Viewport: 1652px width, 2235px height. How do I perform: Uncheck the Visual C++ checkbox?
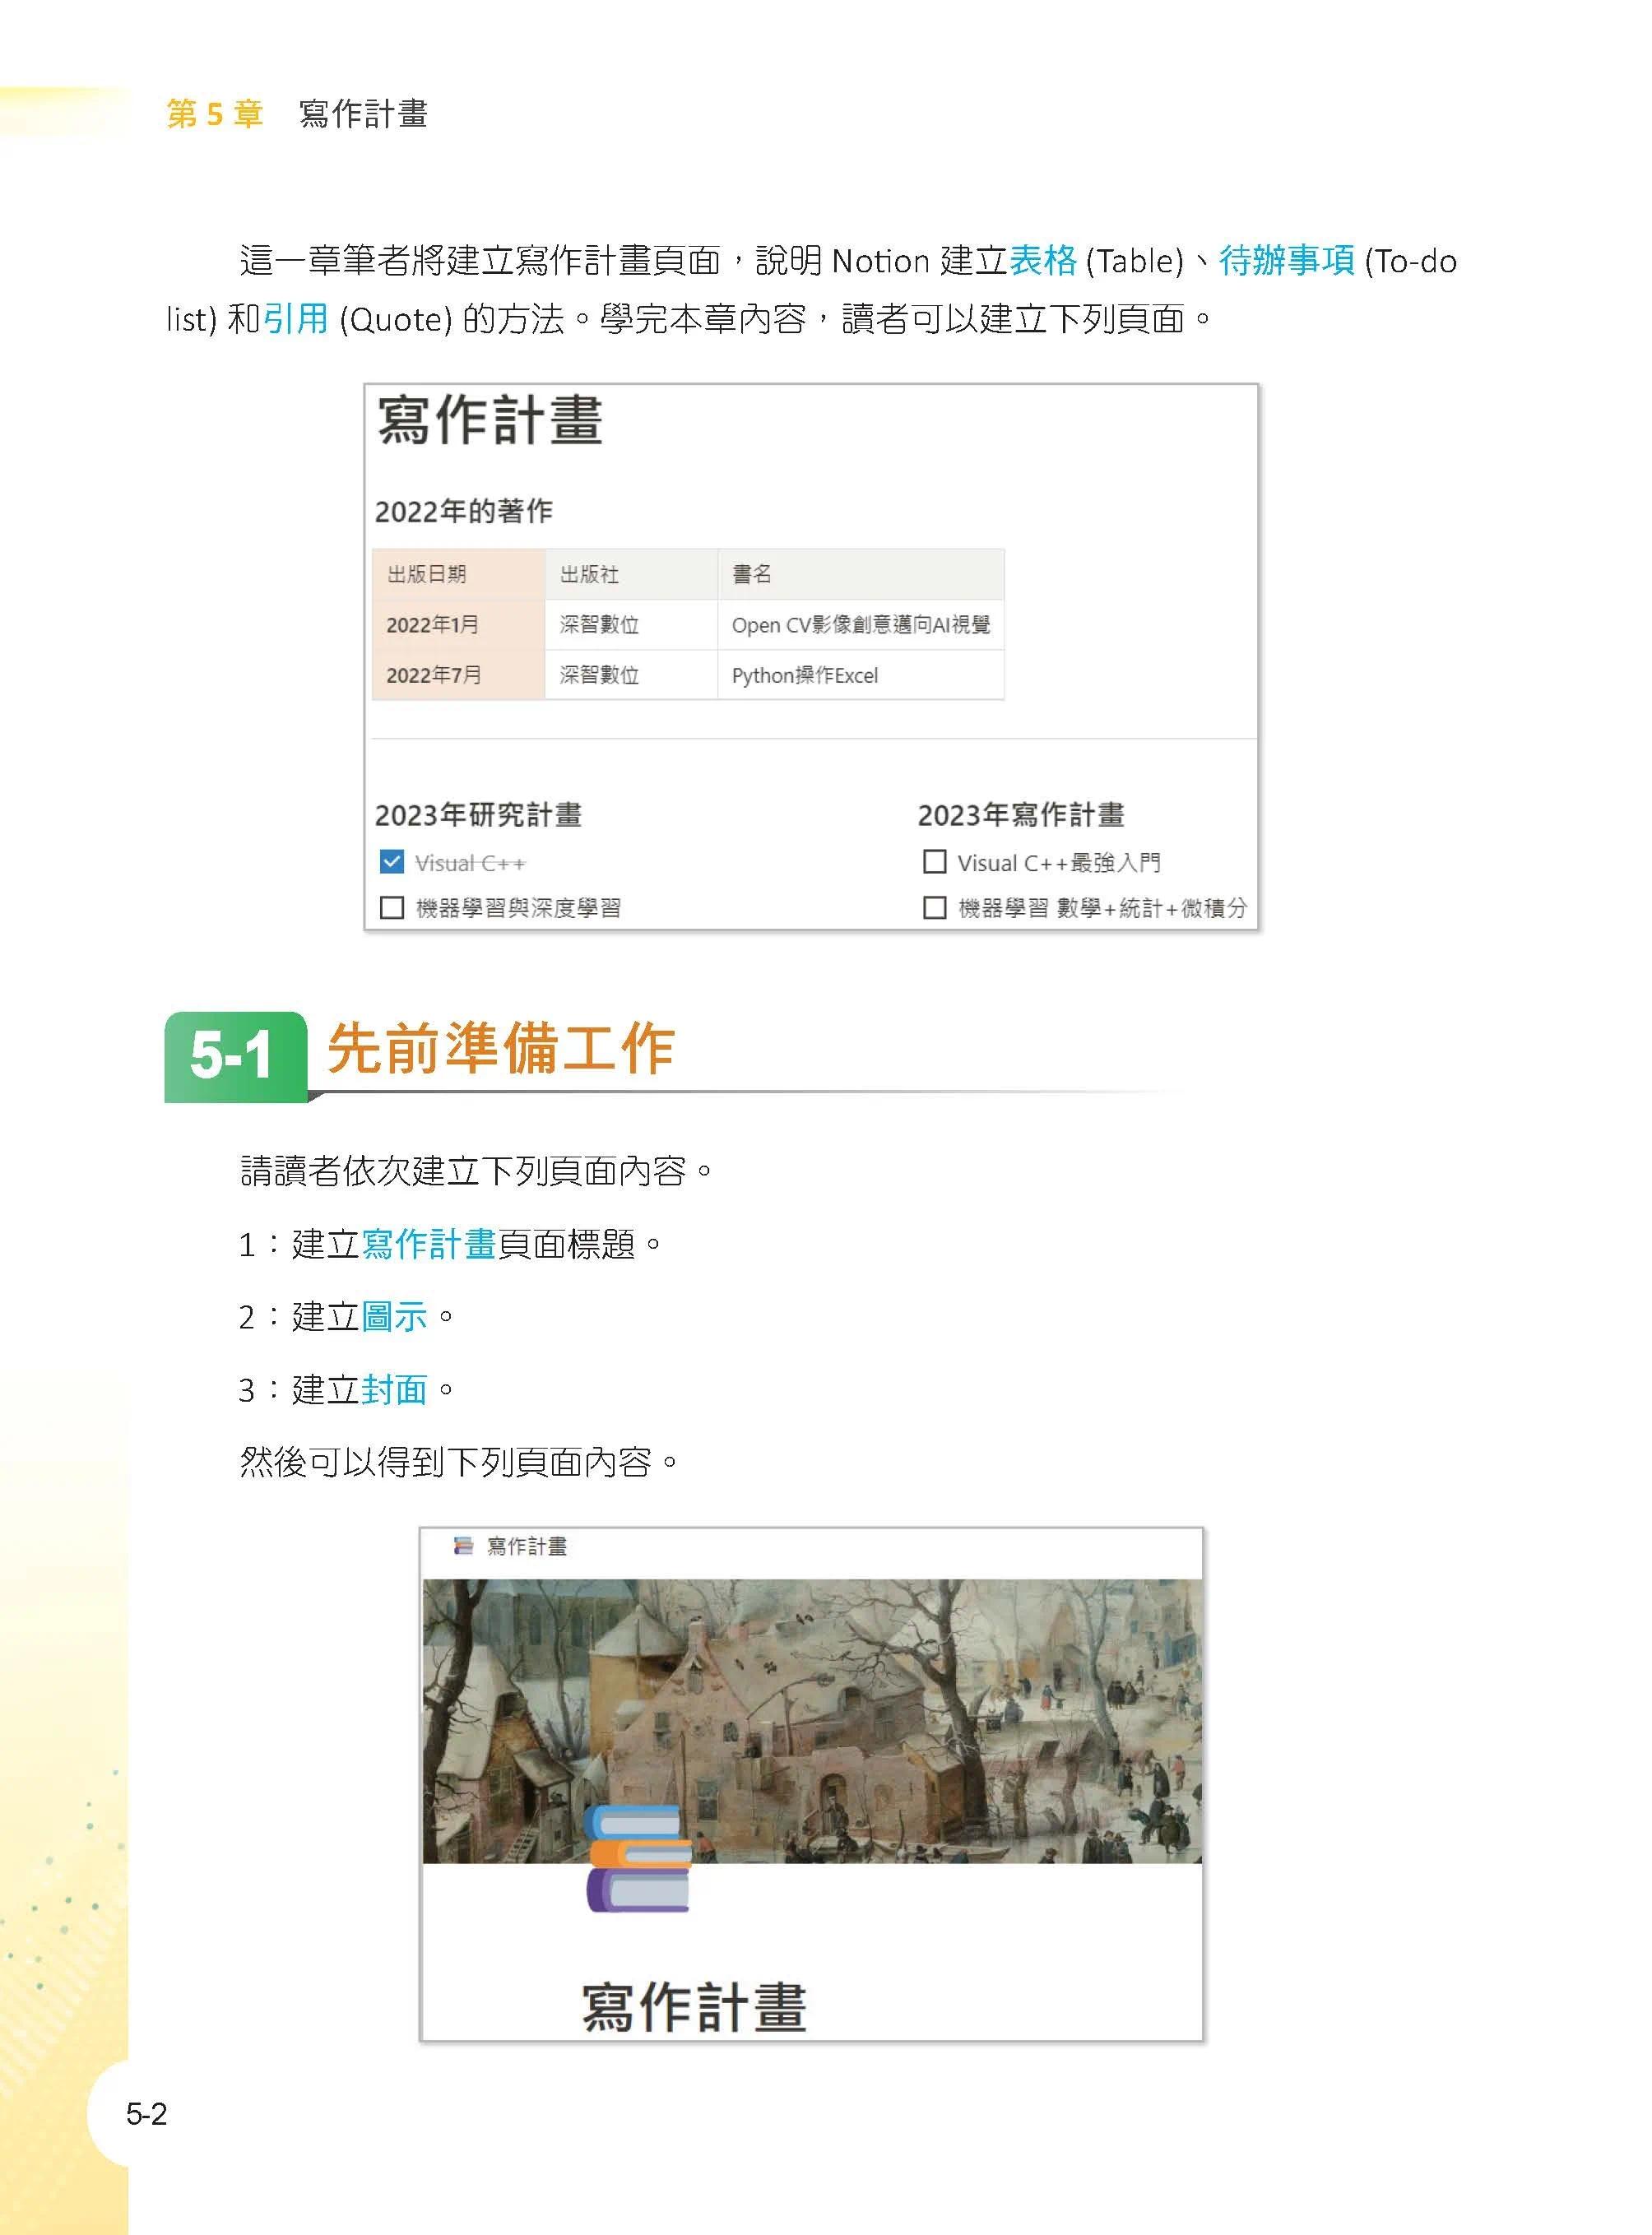[x=392, y=862]
